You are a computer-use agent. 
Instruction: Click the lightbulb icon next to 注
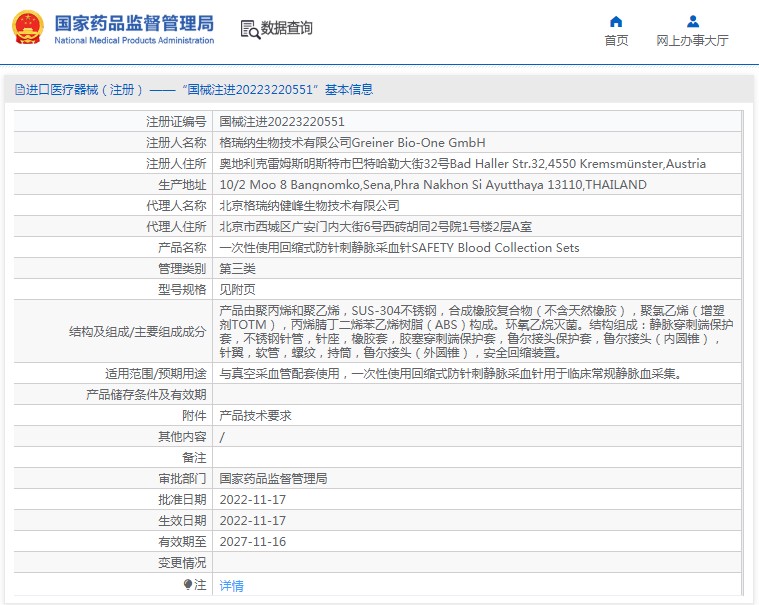188,585
